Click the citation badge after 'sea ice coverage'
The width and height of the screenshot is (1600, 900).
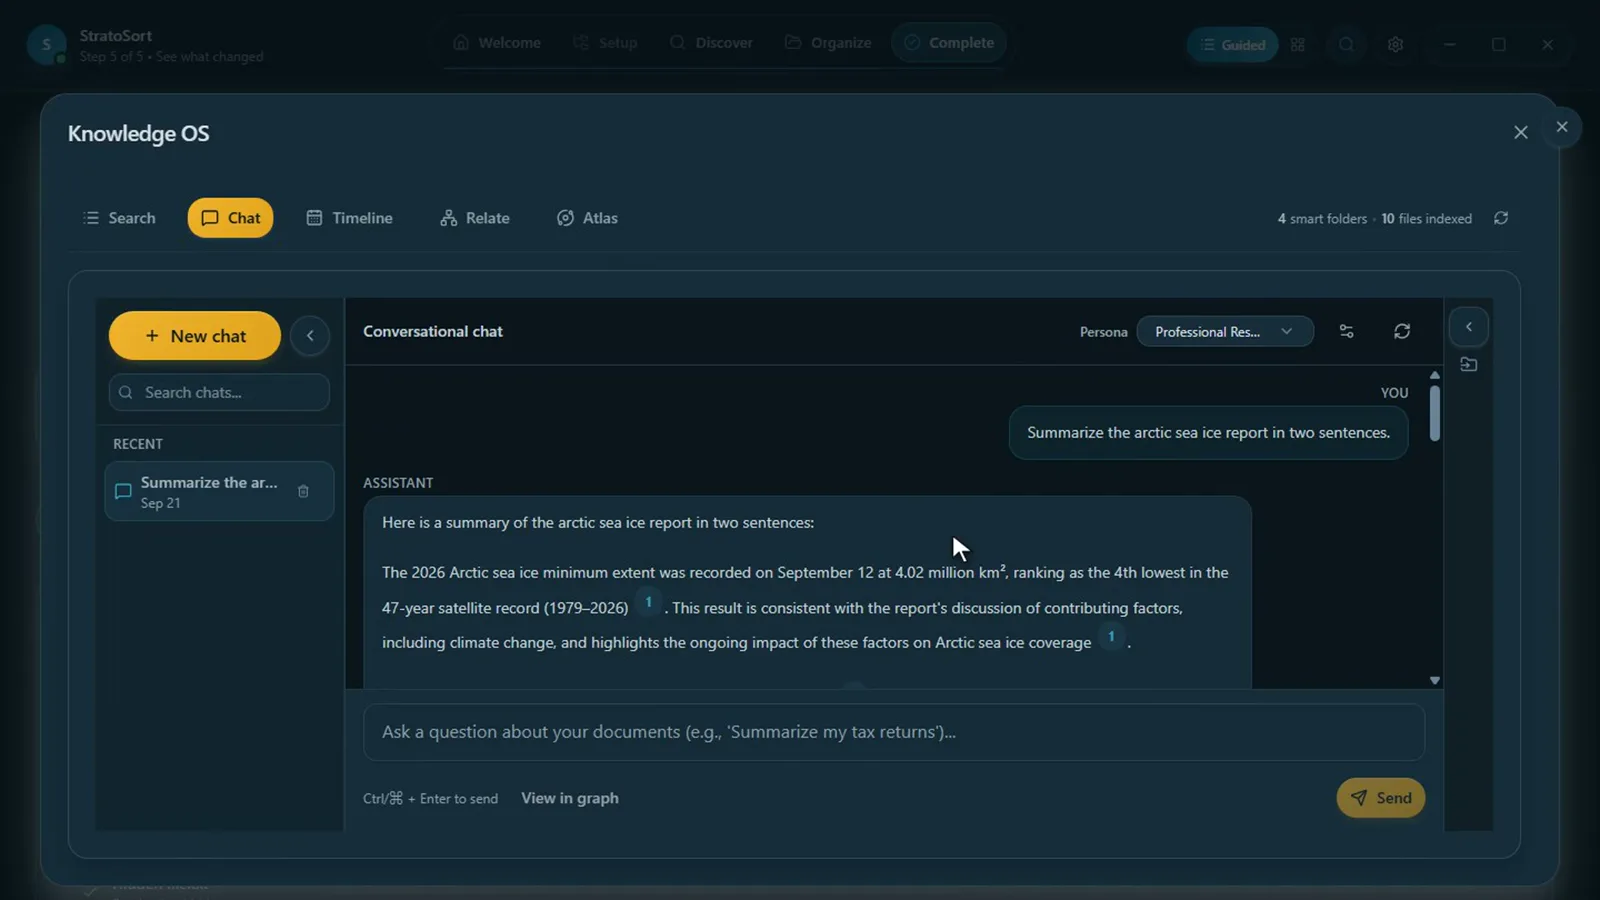pos(1111,636)
